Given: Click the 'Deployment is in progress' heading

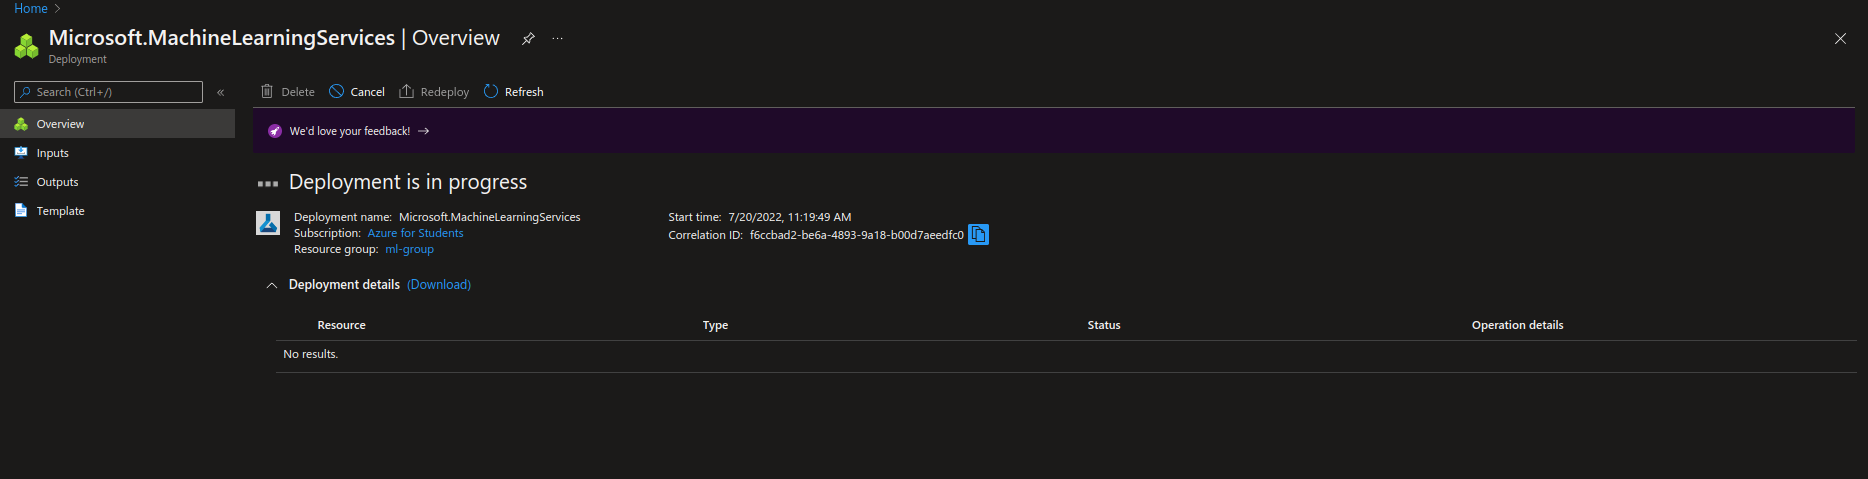Looking at the screenshot, I should 408,182.
